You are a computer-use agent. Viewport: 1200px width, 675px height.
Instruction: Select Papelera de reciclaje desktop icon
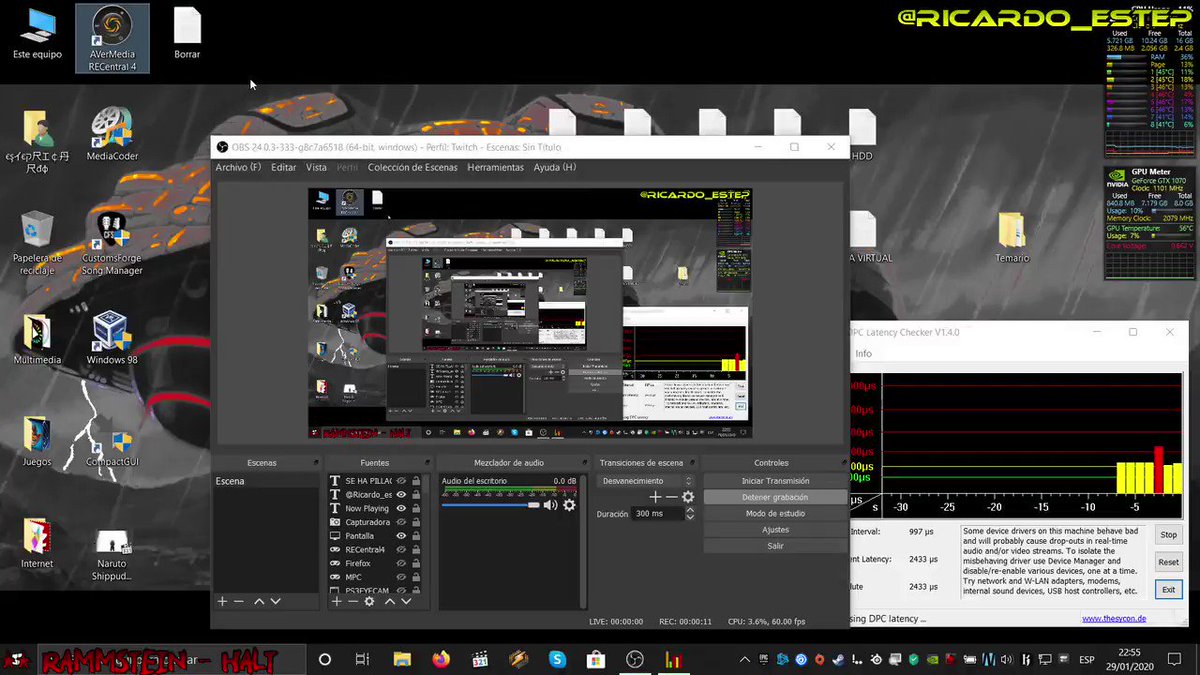(x=37, y=243)
